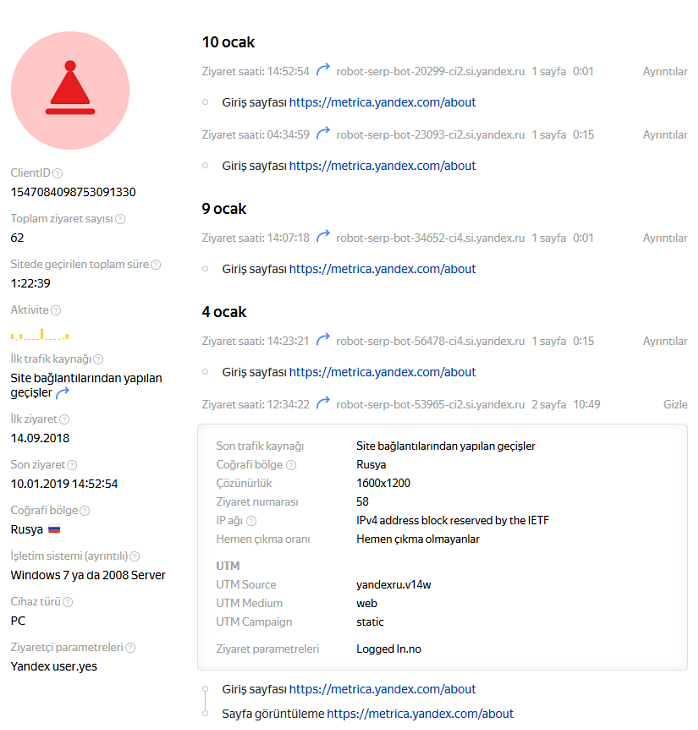The height and width of the screenshot is (730, 698).
Task: Click robot-serp-bot-23093 source text
Action: 430,135
